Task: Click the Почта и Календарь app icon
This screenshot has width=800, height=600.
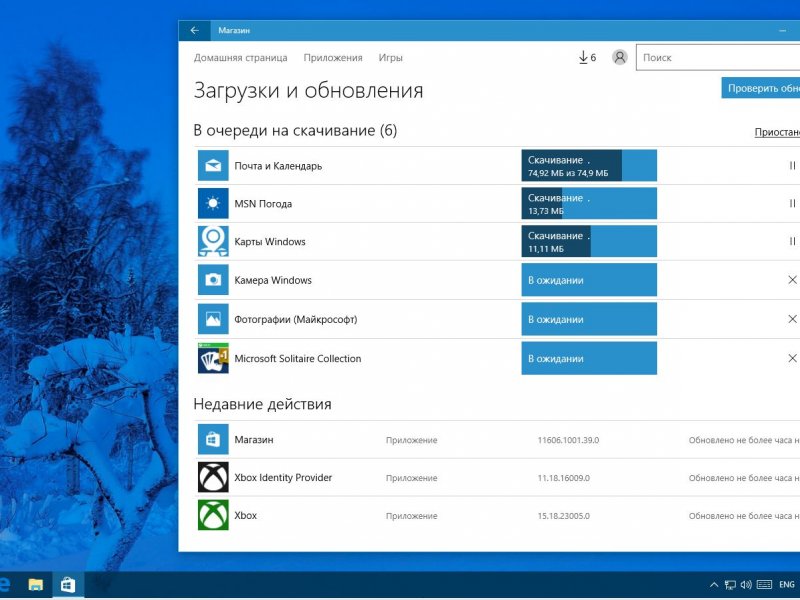Action: [x=213, y=165]
